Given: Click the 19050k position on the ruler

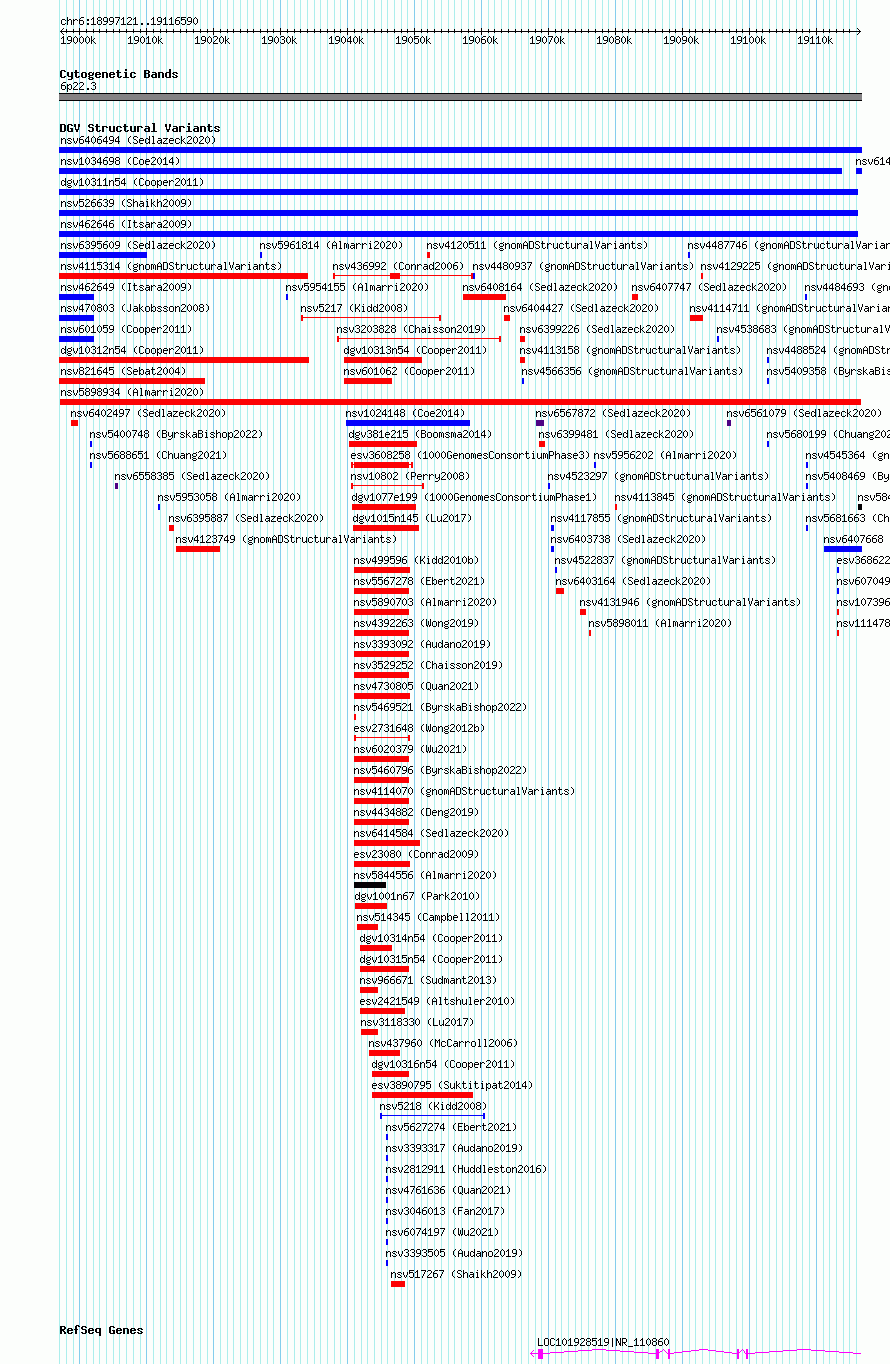Looking at the screenshot, I should [x=412, y=40].
